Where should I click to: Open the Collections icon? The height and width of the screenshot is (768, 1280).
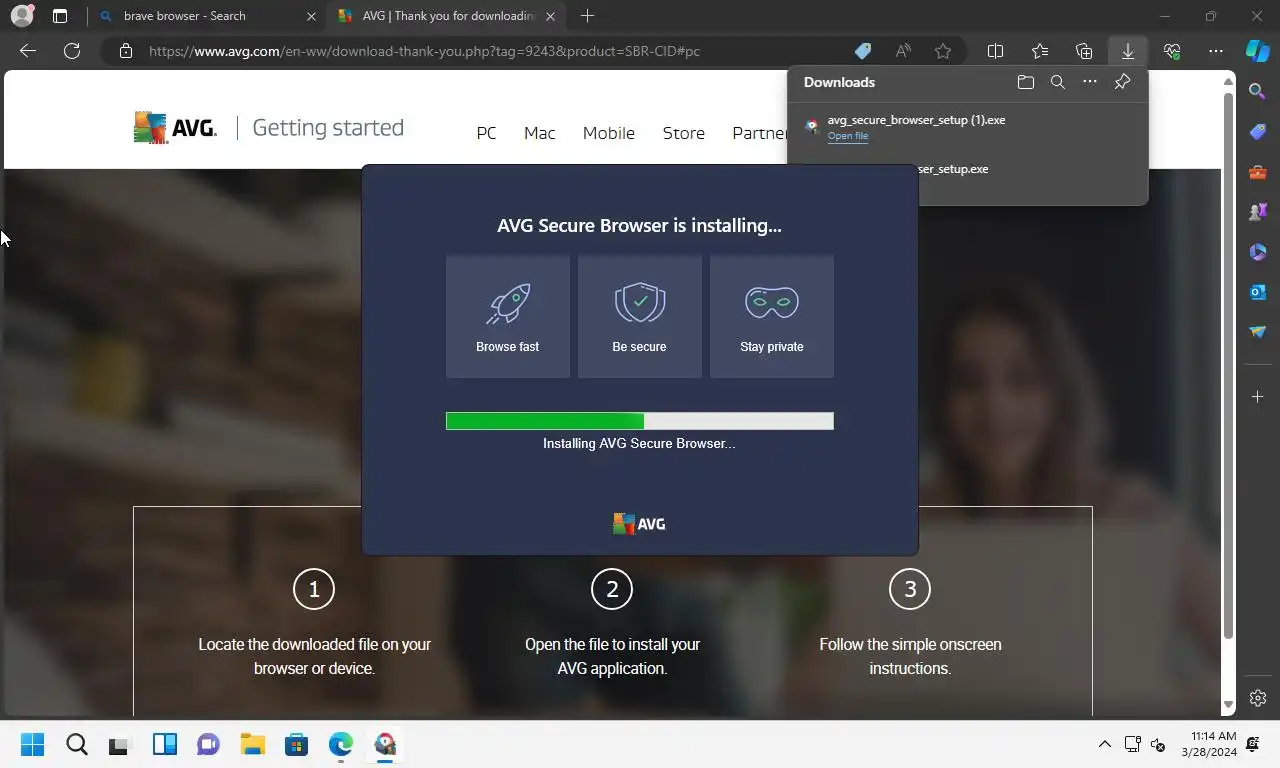coord(1084,51)
